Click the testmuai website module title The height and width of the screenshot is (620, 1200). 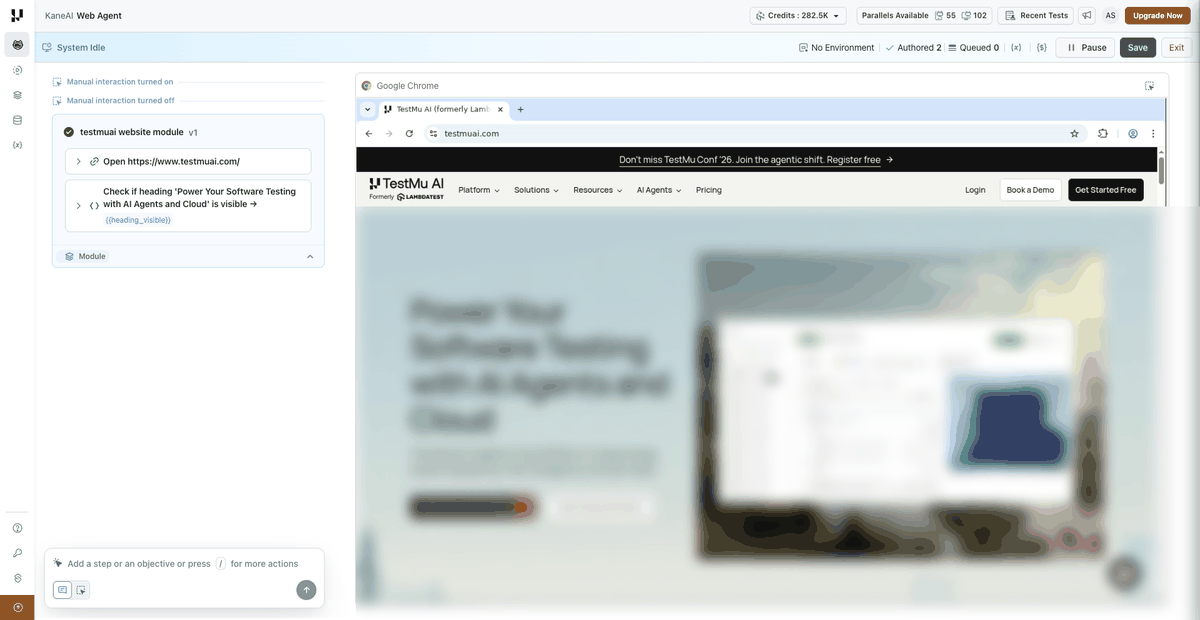pos(132,132)
